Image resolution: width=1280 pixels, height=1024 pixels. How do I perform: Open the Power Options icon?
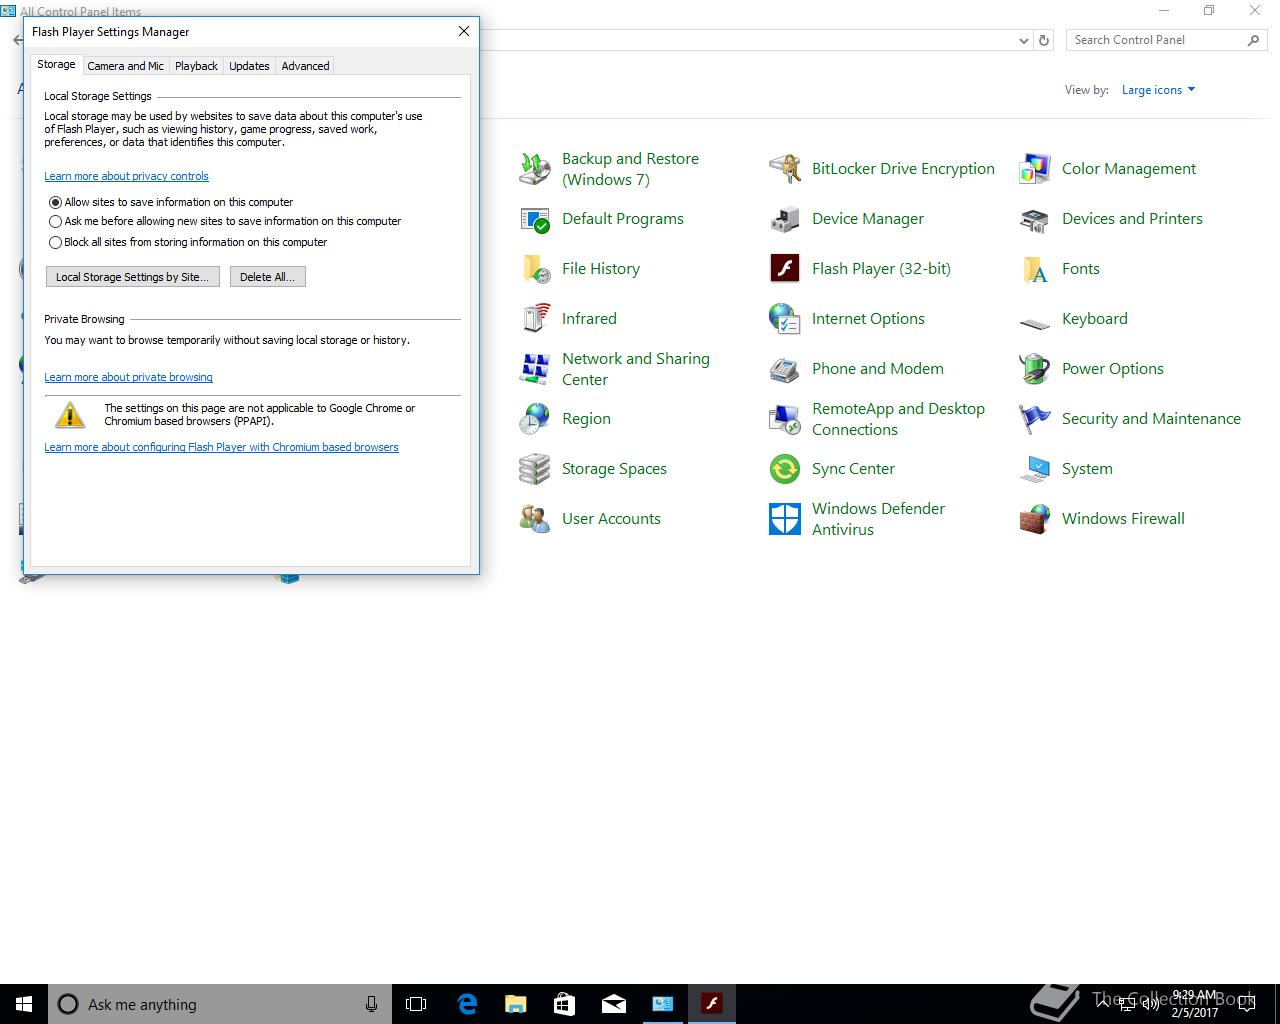(1035, 369)
